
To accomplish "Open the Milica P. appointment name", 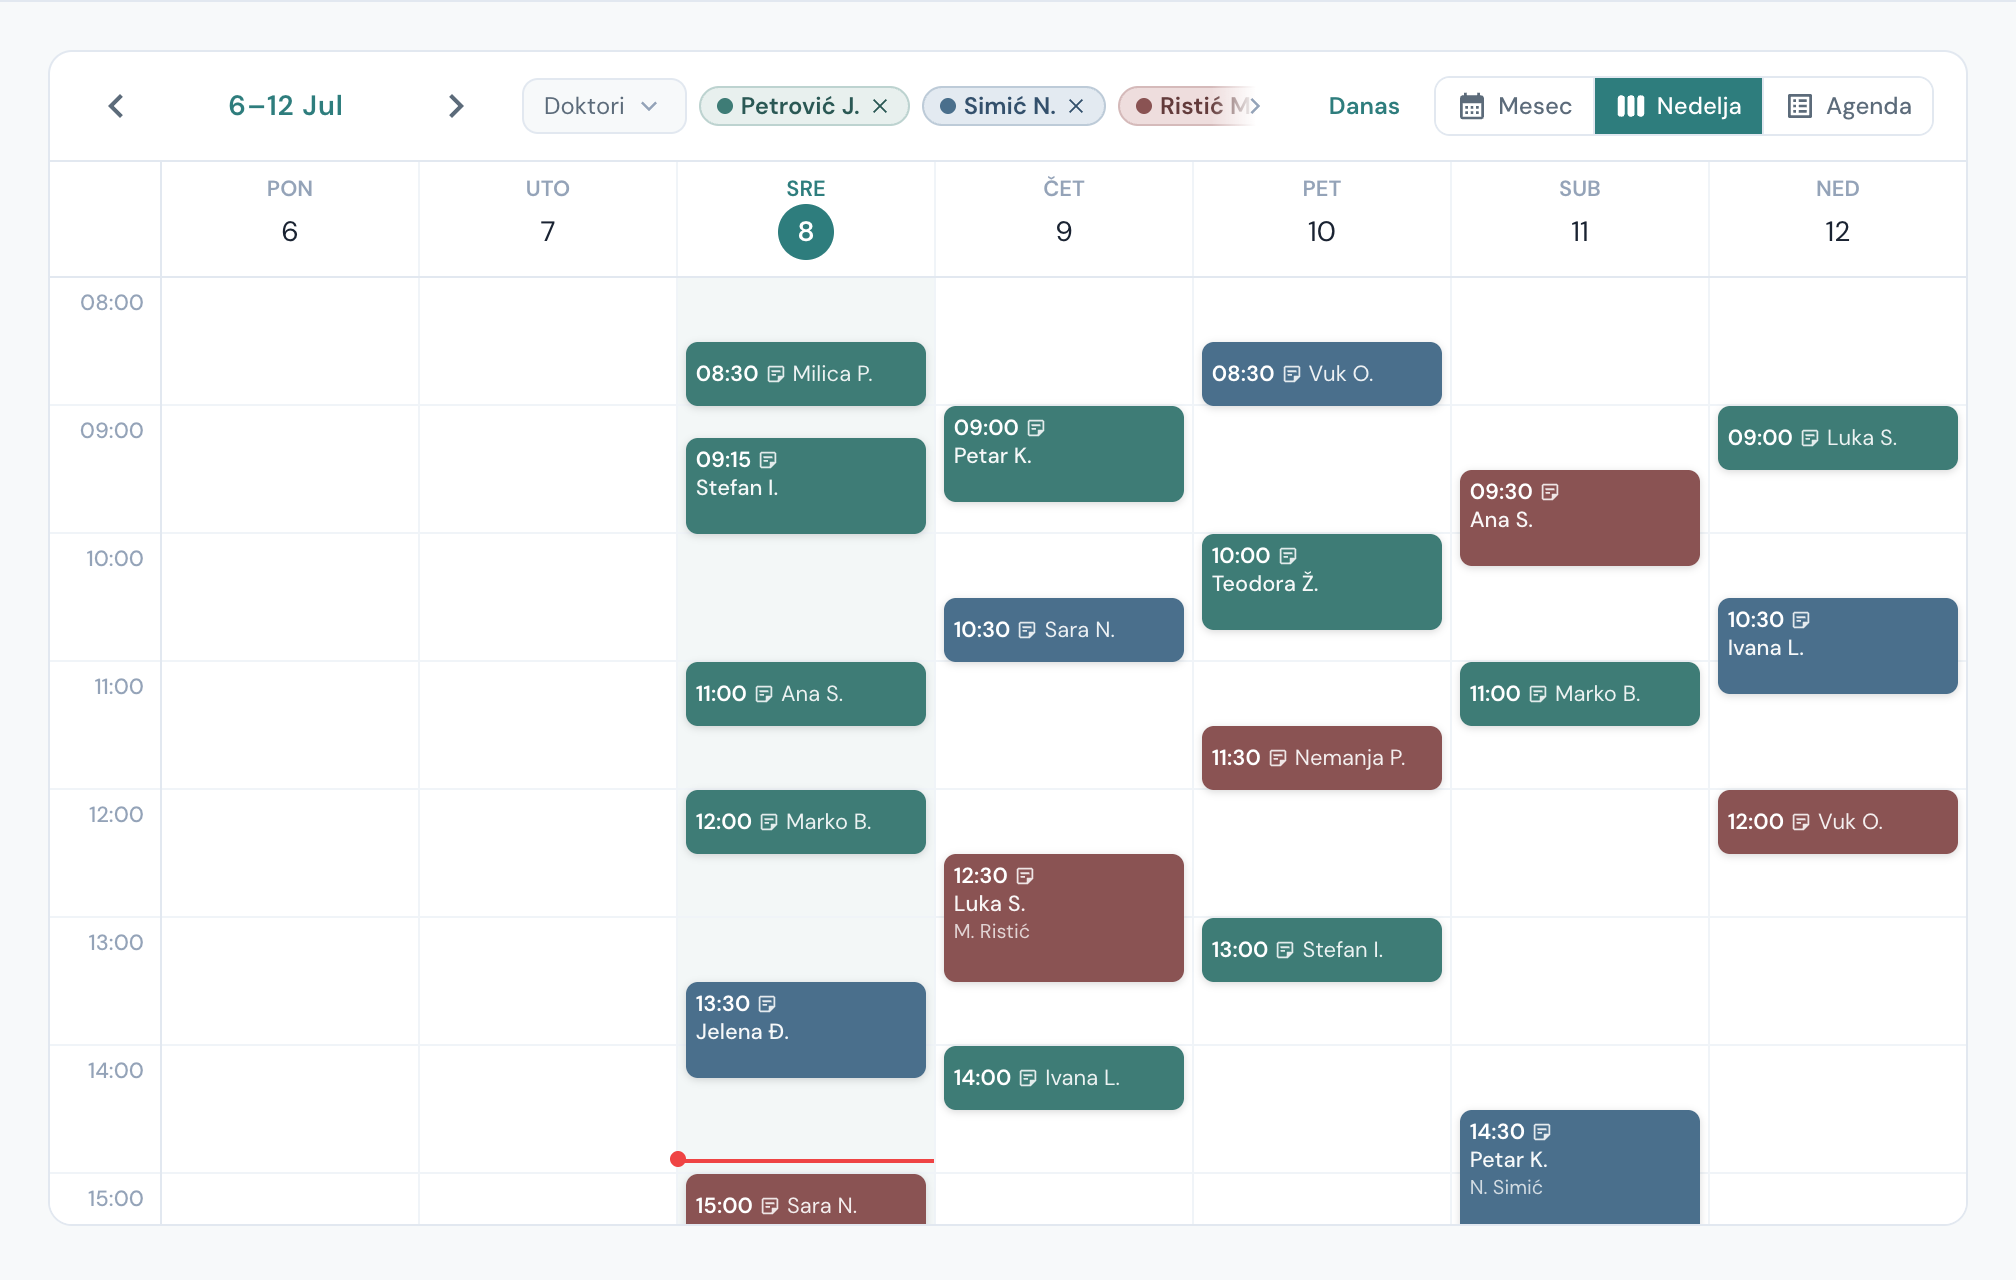I will [x=832, y=374].
